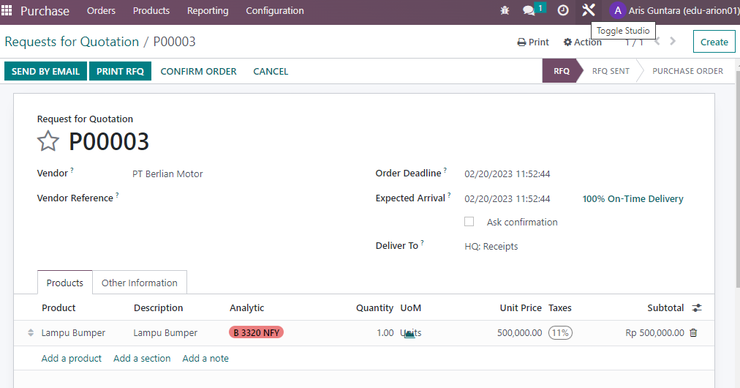
Task: Open the conversations chat icon
Action: (x=529, y=10)
